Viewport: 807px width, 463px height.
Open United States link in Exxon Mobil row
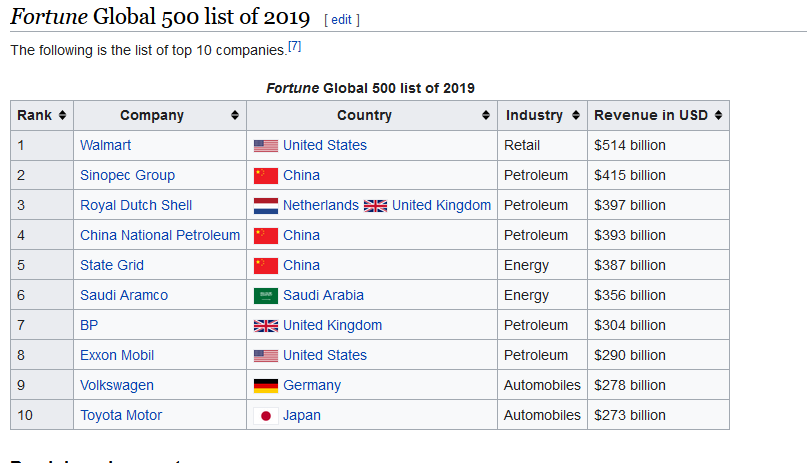tap(325, 355)
